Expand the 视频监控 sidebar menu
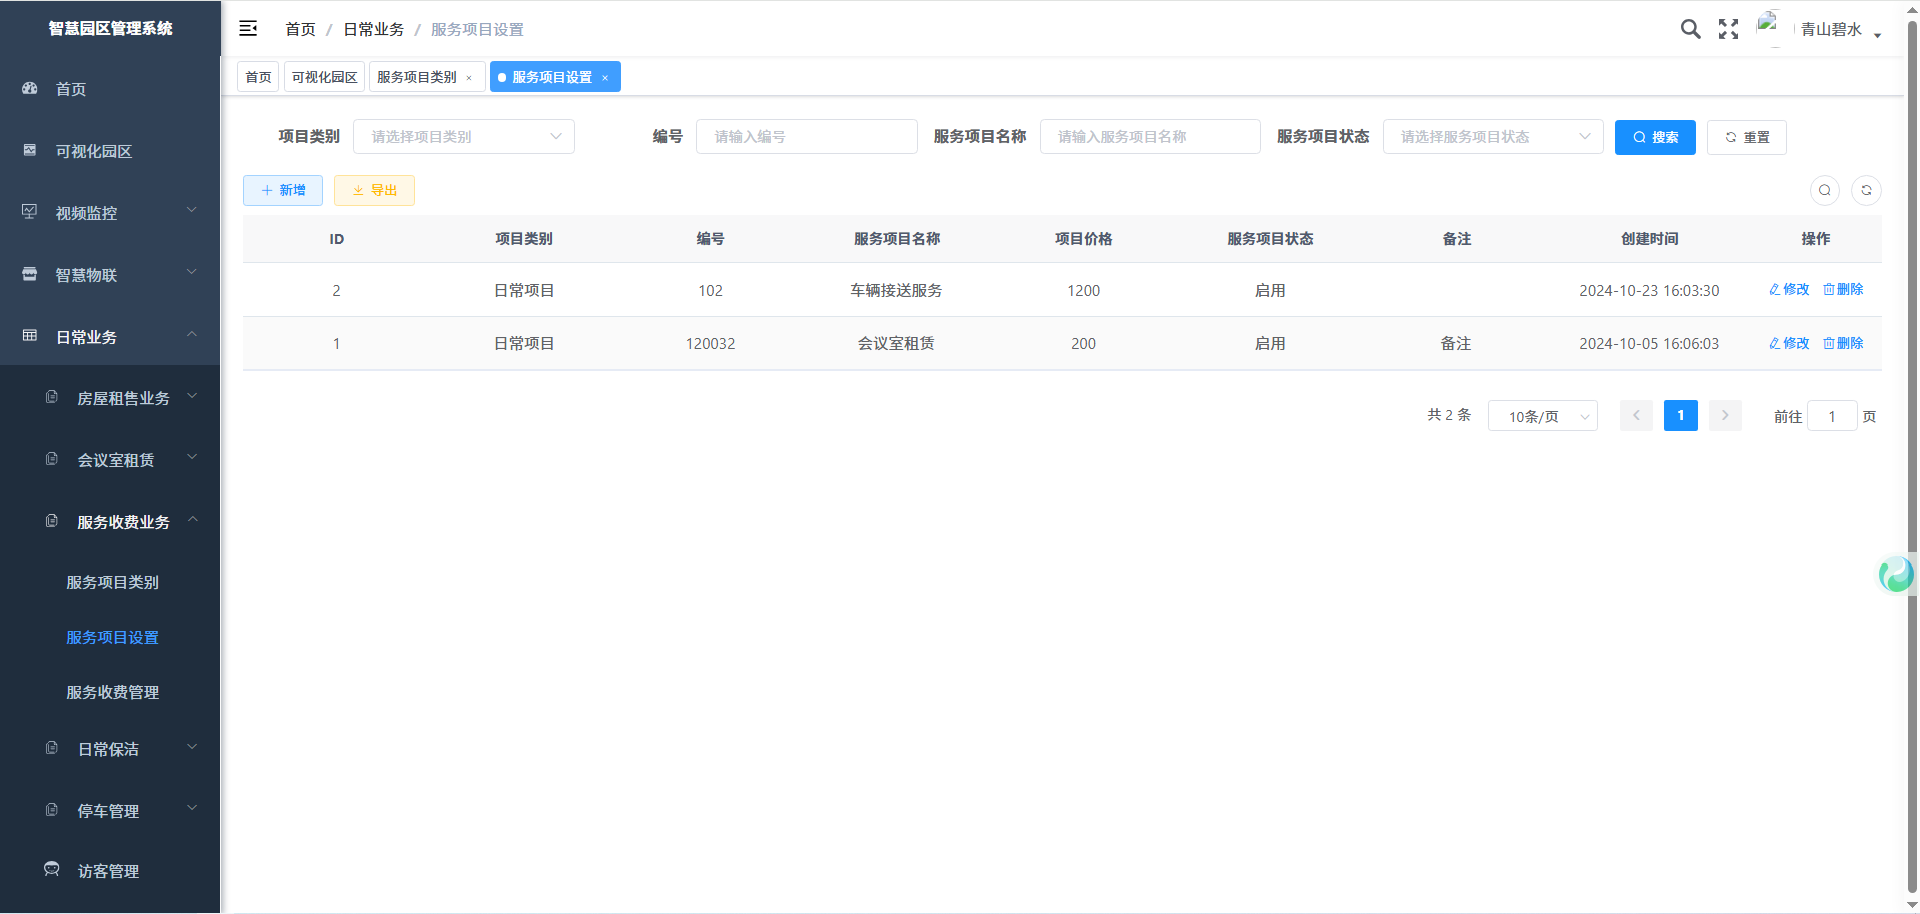The width and height of the screenshot is (1920, 914). pyautogui.click(x=110, y=213)
